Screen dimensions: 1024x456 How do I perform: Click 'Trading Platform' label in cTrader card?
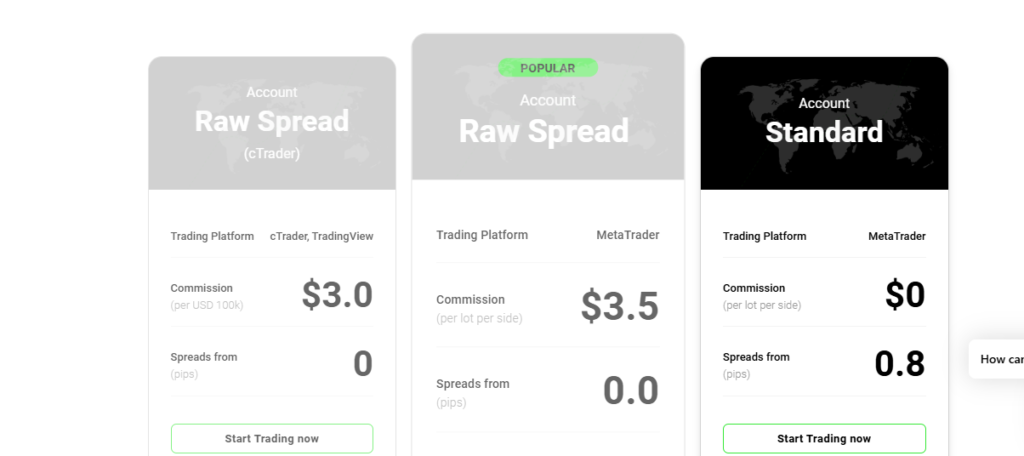212,236
